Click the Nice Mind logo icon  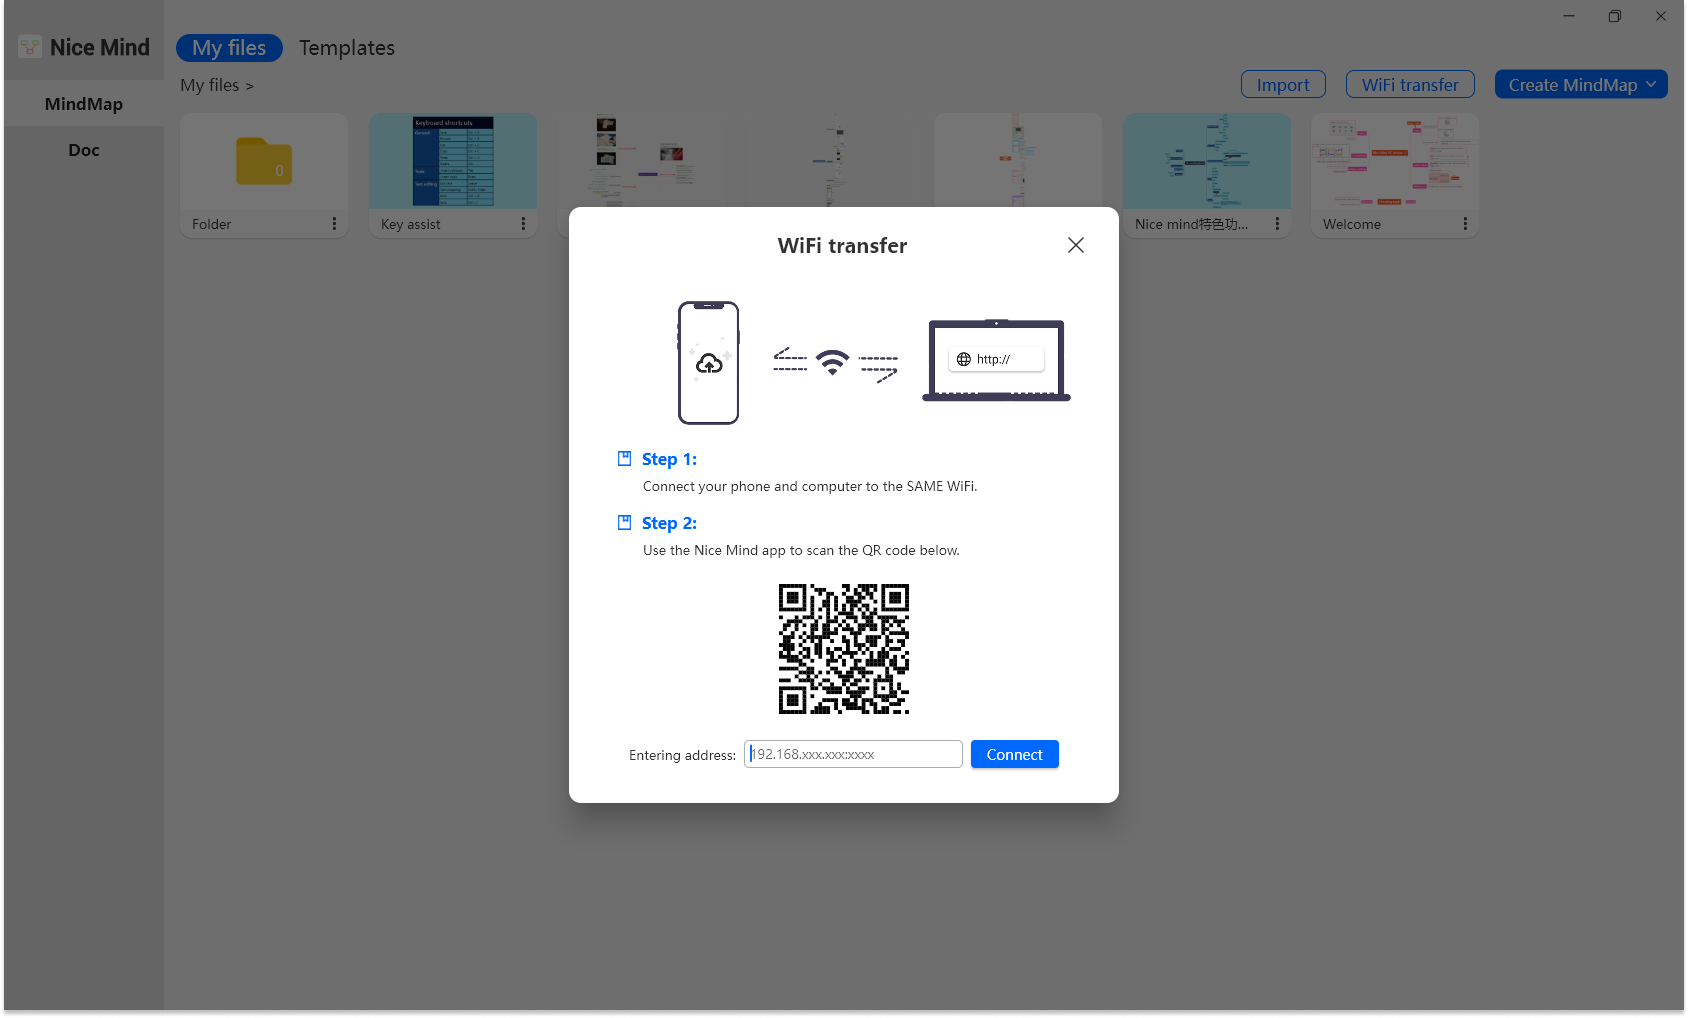click(28, 46)
